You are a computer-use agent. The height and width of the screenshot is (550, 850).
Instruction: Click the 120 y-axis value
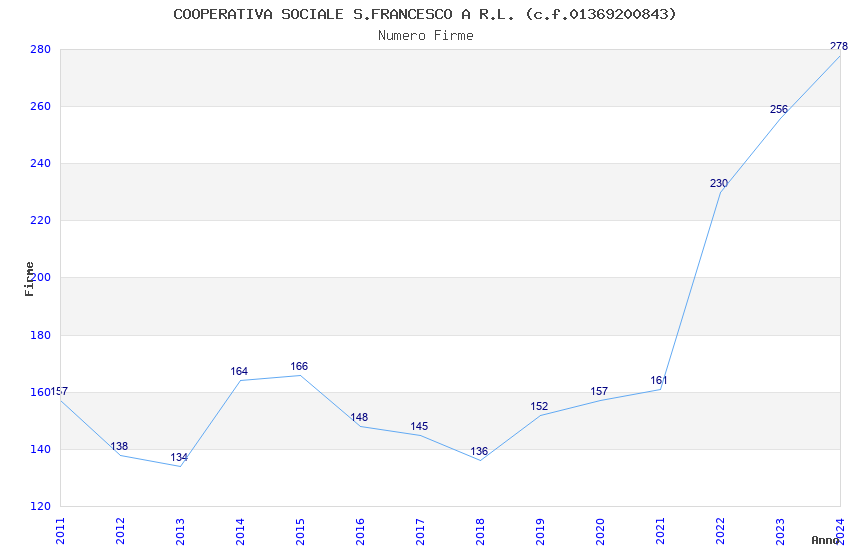pyautogui.click(x=40, y=506)
